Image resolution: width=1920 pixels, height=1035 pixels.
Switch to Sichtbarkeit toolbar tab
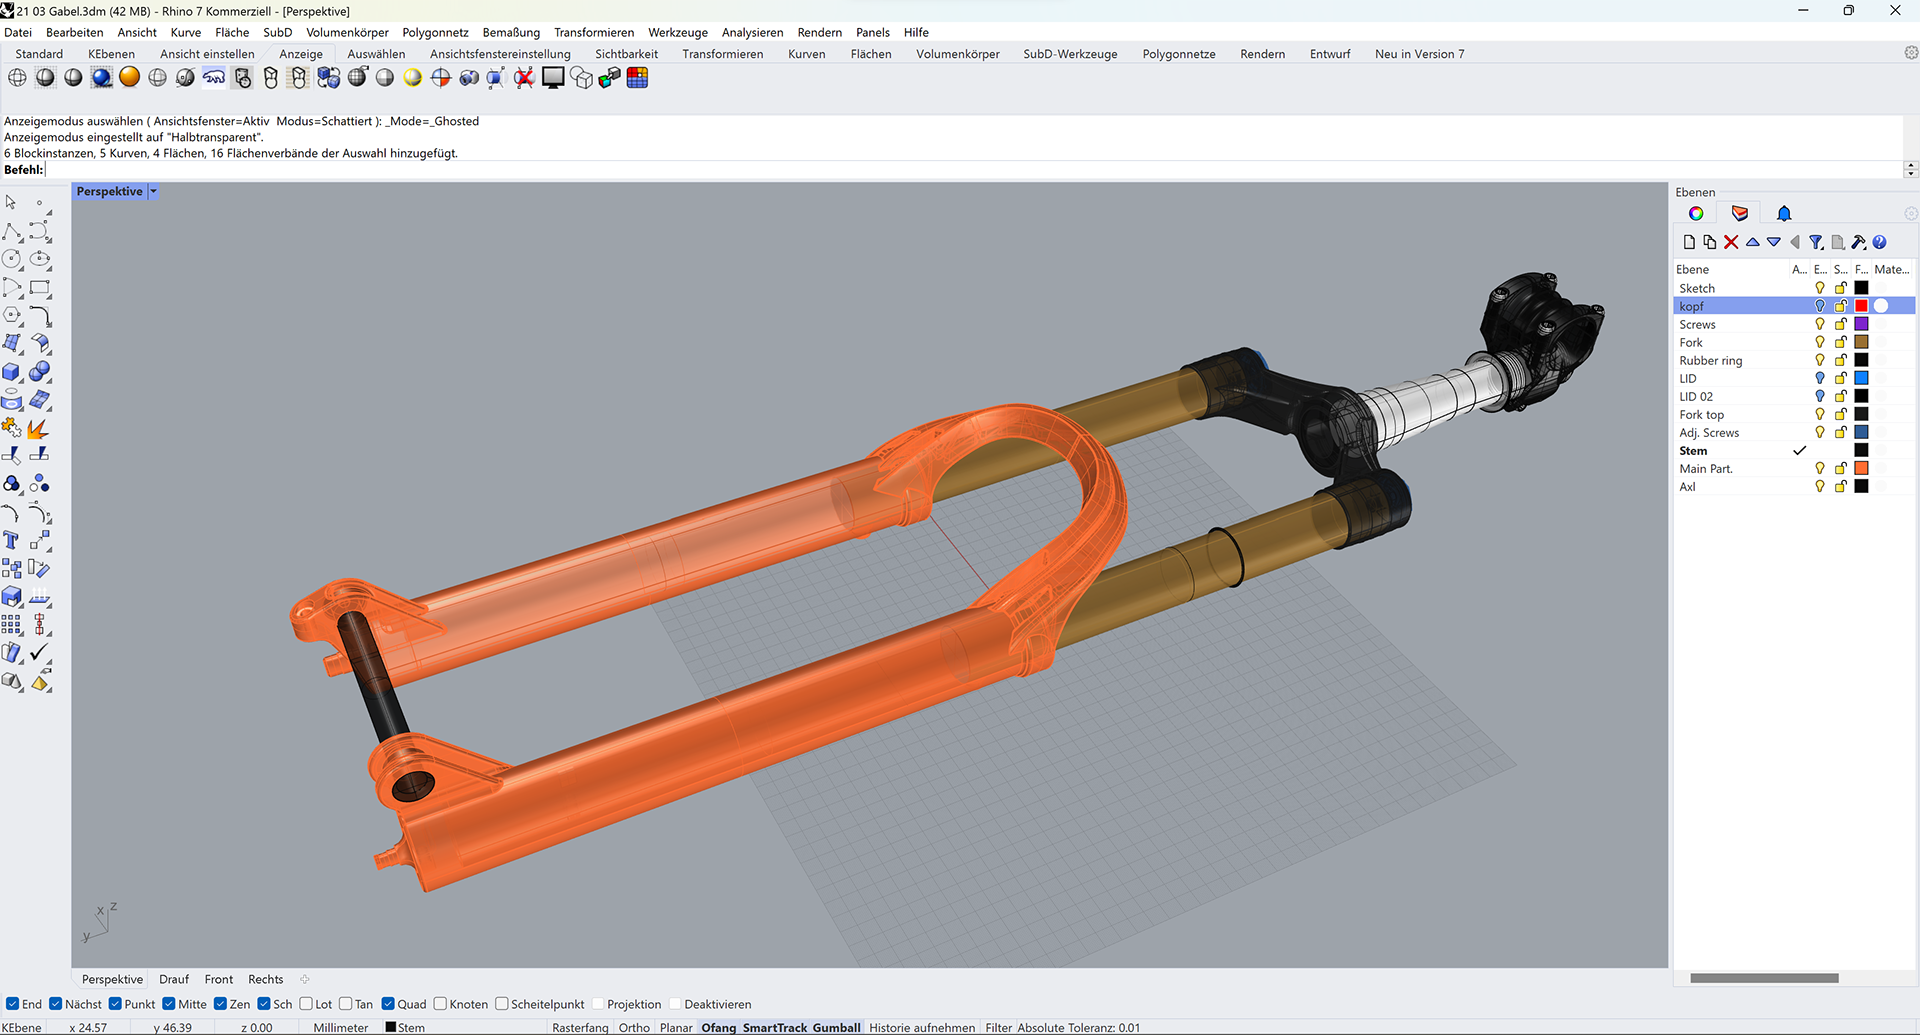[x=626, y=54]
